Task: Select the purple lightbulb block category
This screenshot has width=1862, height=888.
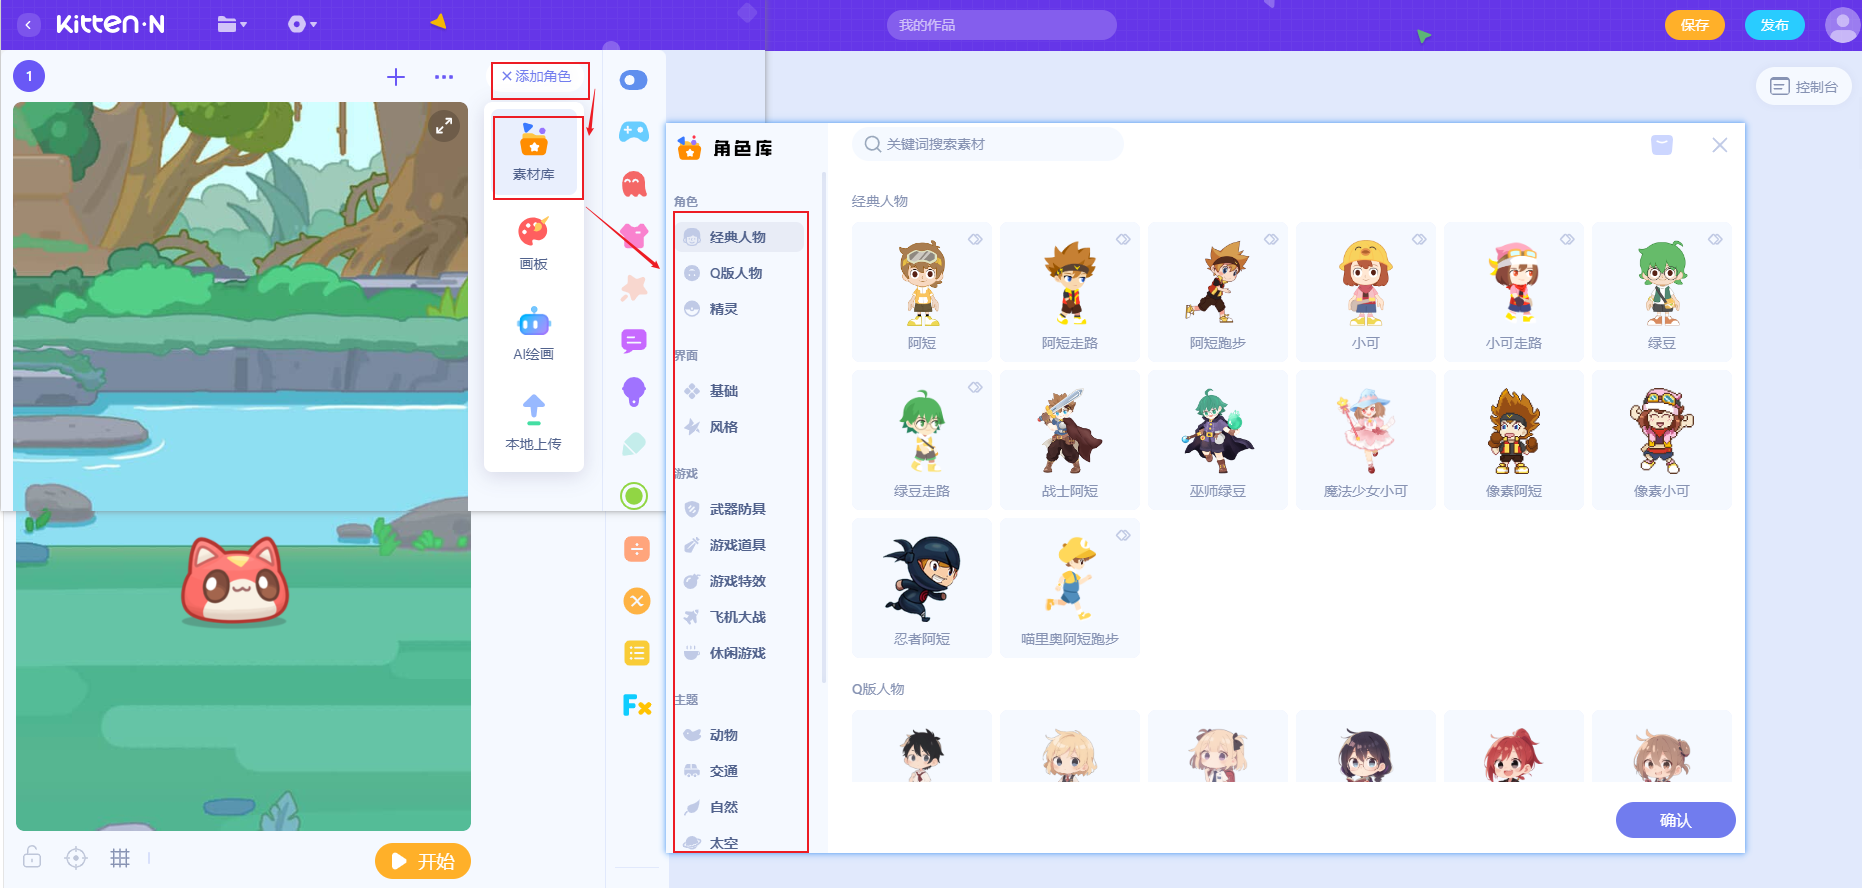Action: pyautogui.click(x=634, y=392)
